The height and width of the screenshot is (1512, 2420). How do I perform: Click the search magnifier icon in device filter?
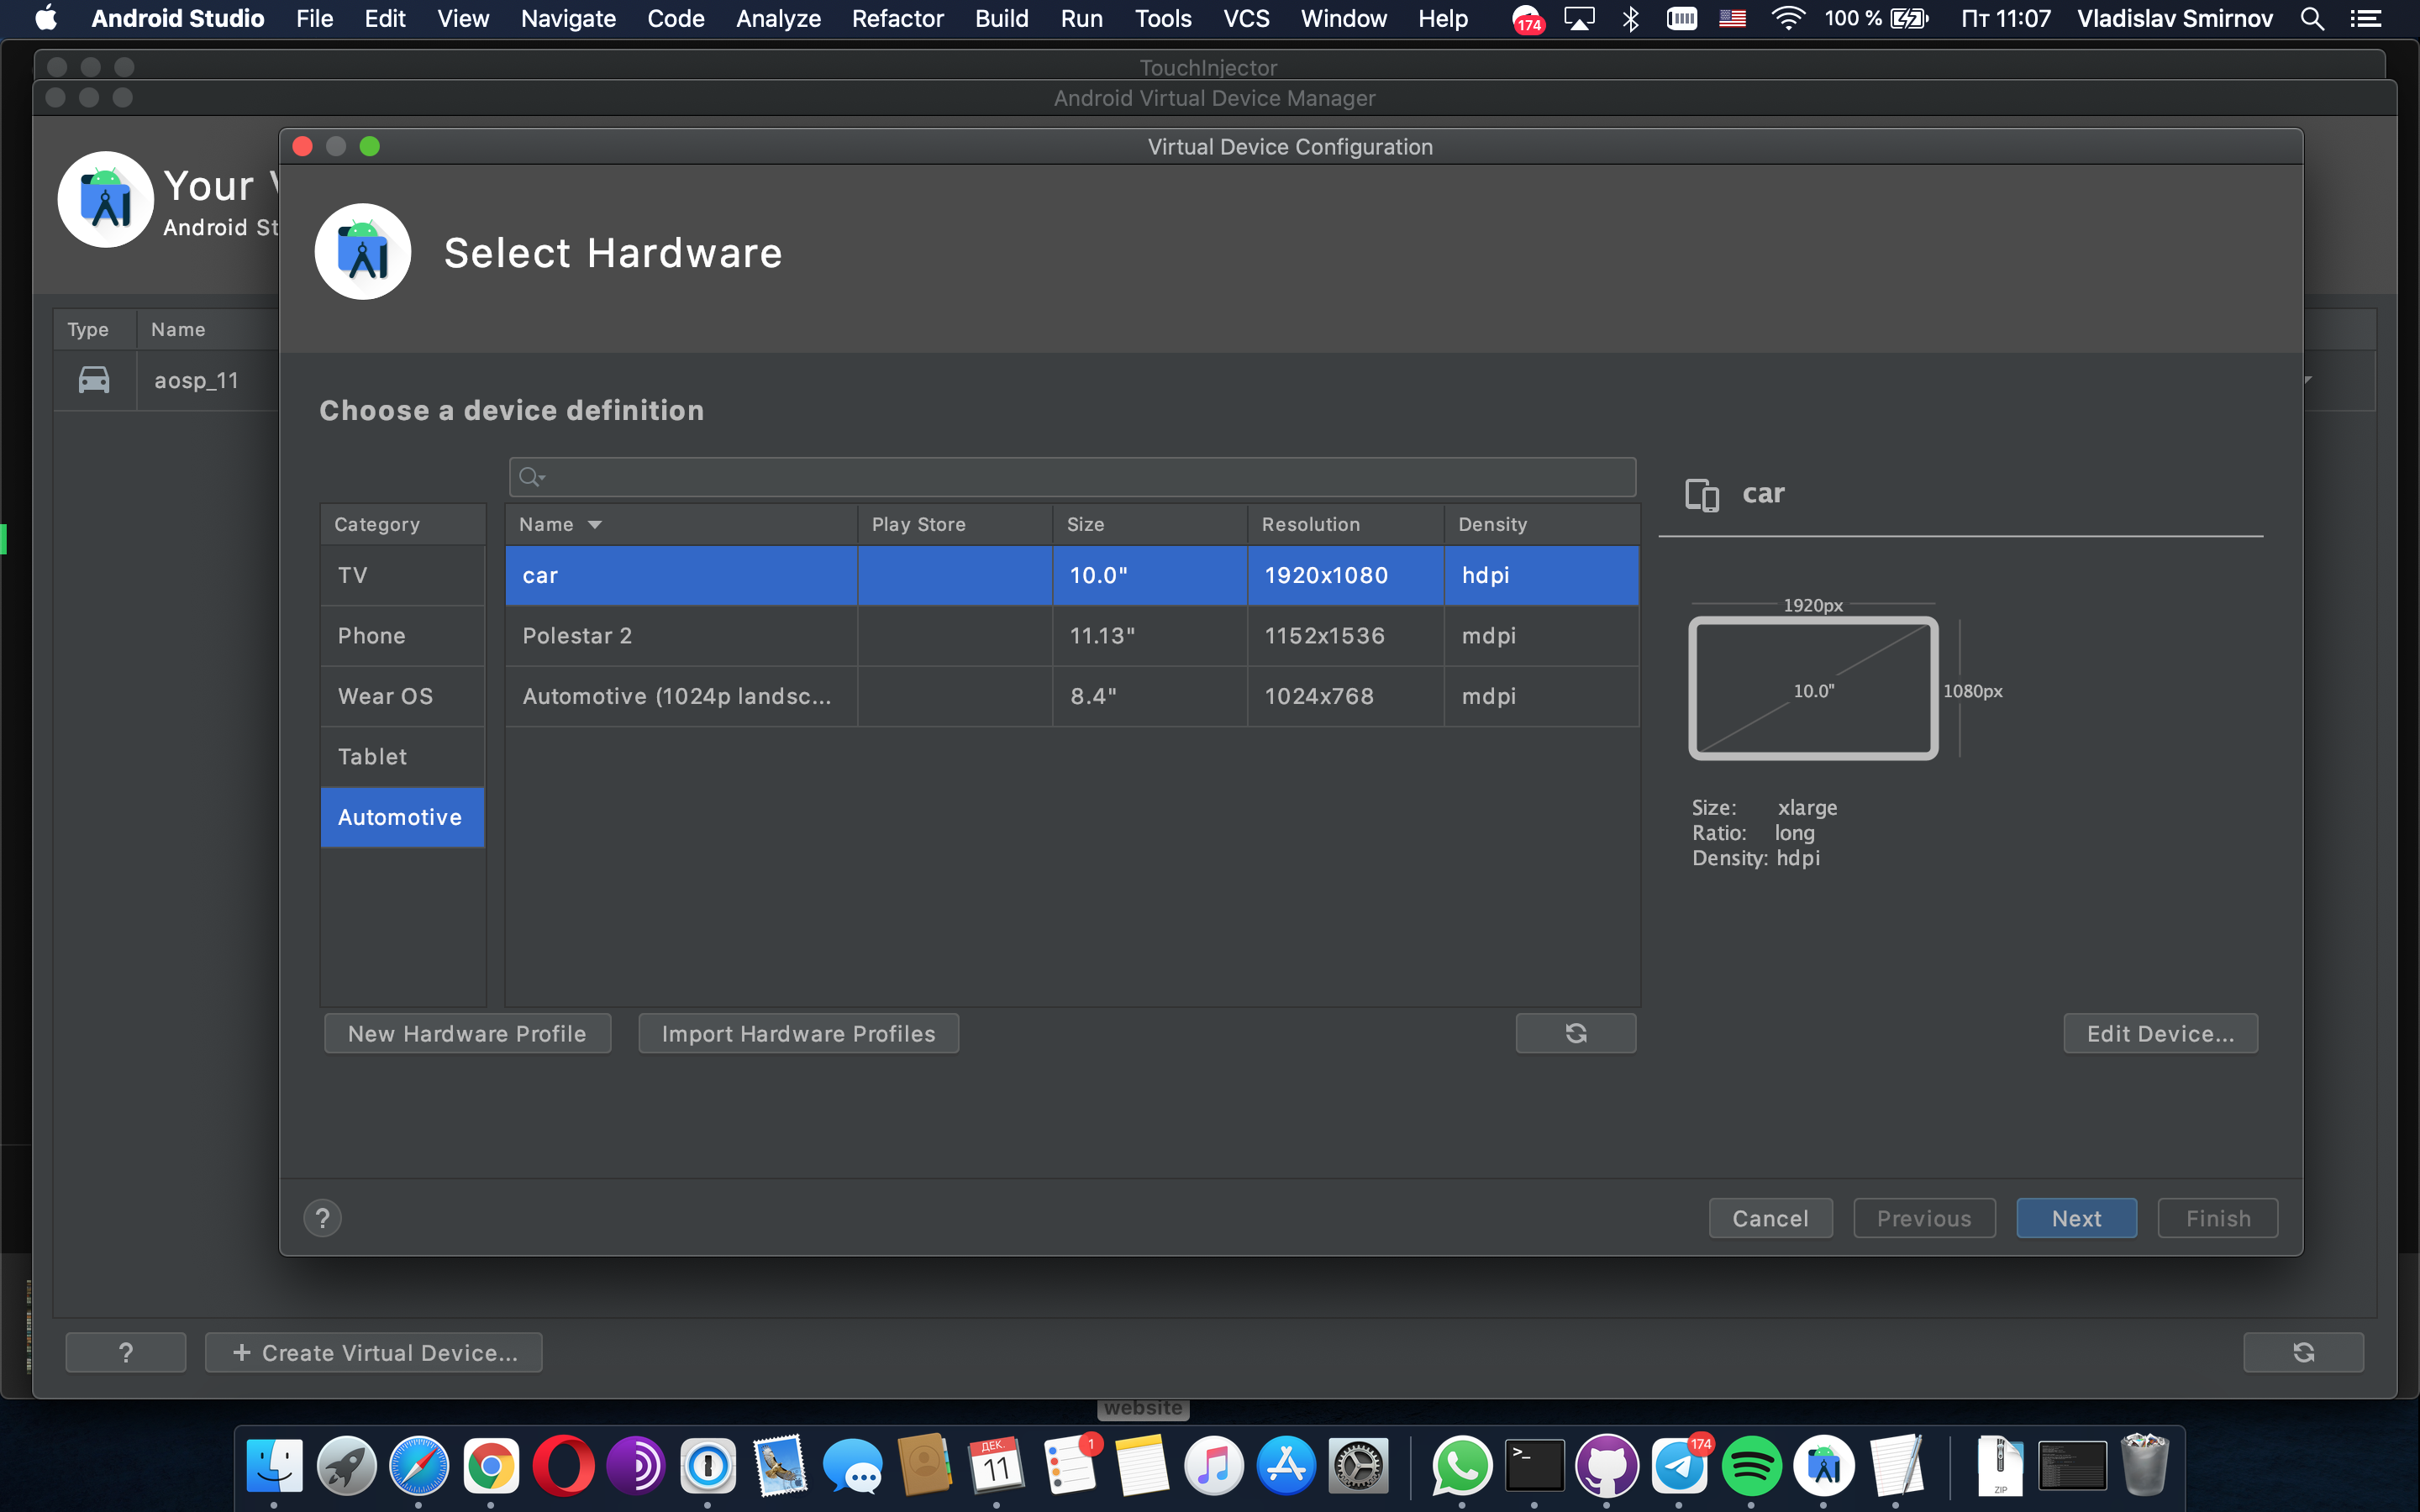pyautogui.click(x=531, y=477)
